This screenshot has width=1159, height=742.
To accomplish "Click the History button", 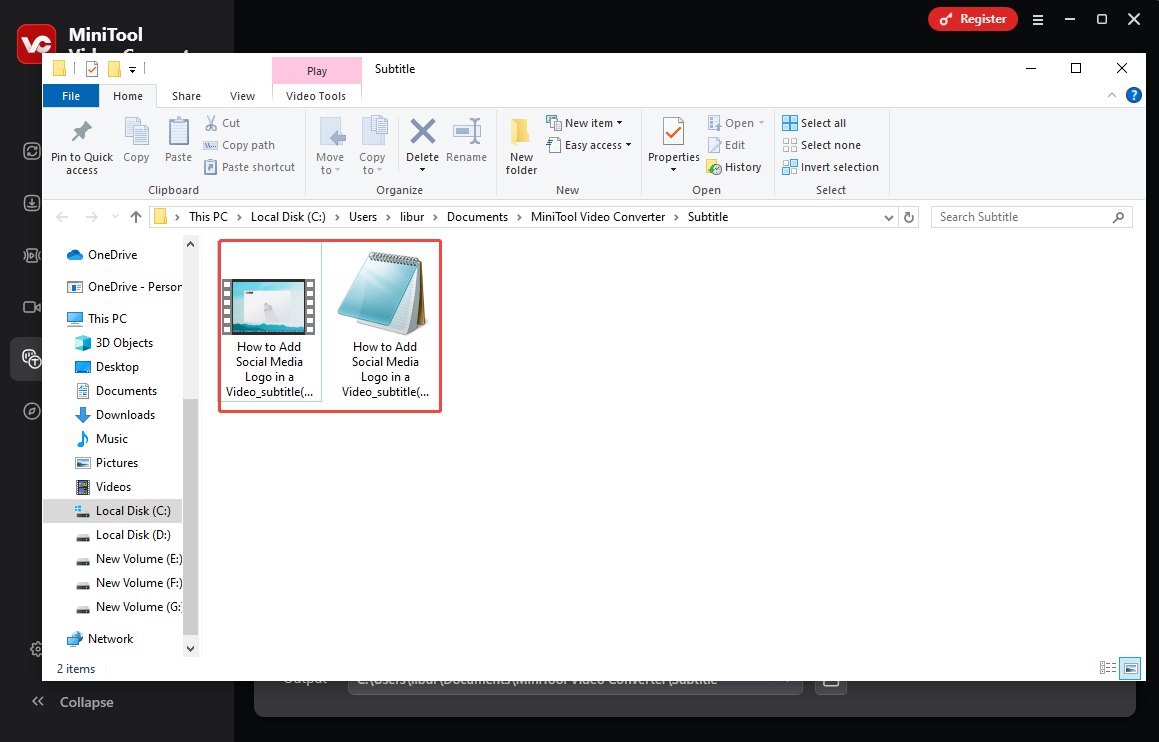I will (734, 167).
